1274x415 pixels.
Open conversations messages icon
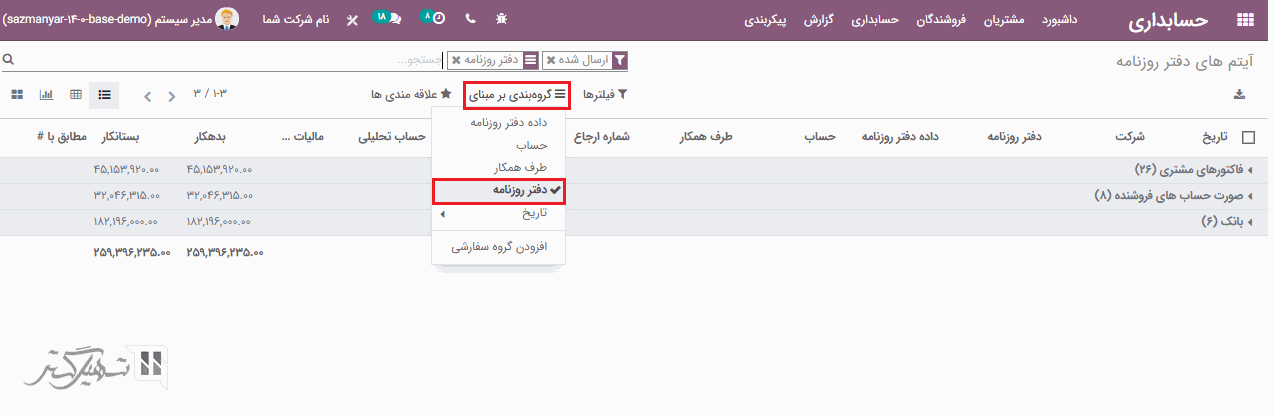coord(389,19)
